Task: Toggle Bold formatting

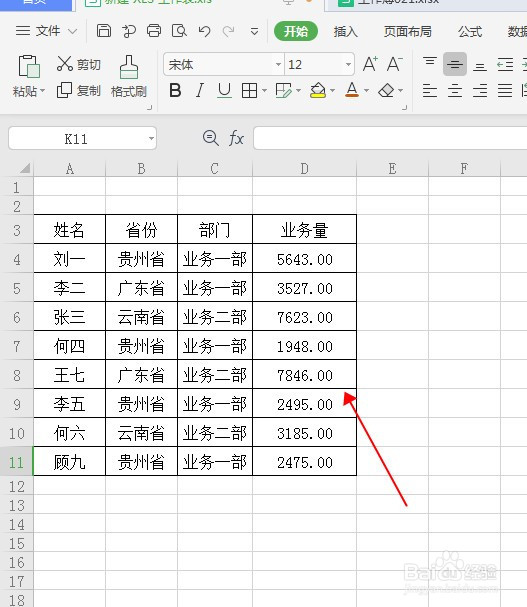Action: click(x=175, y=91)
